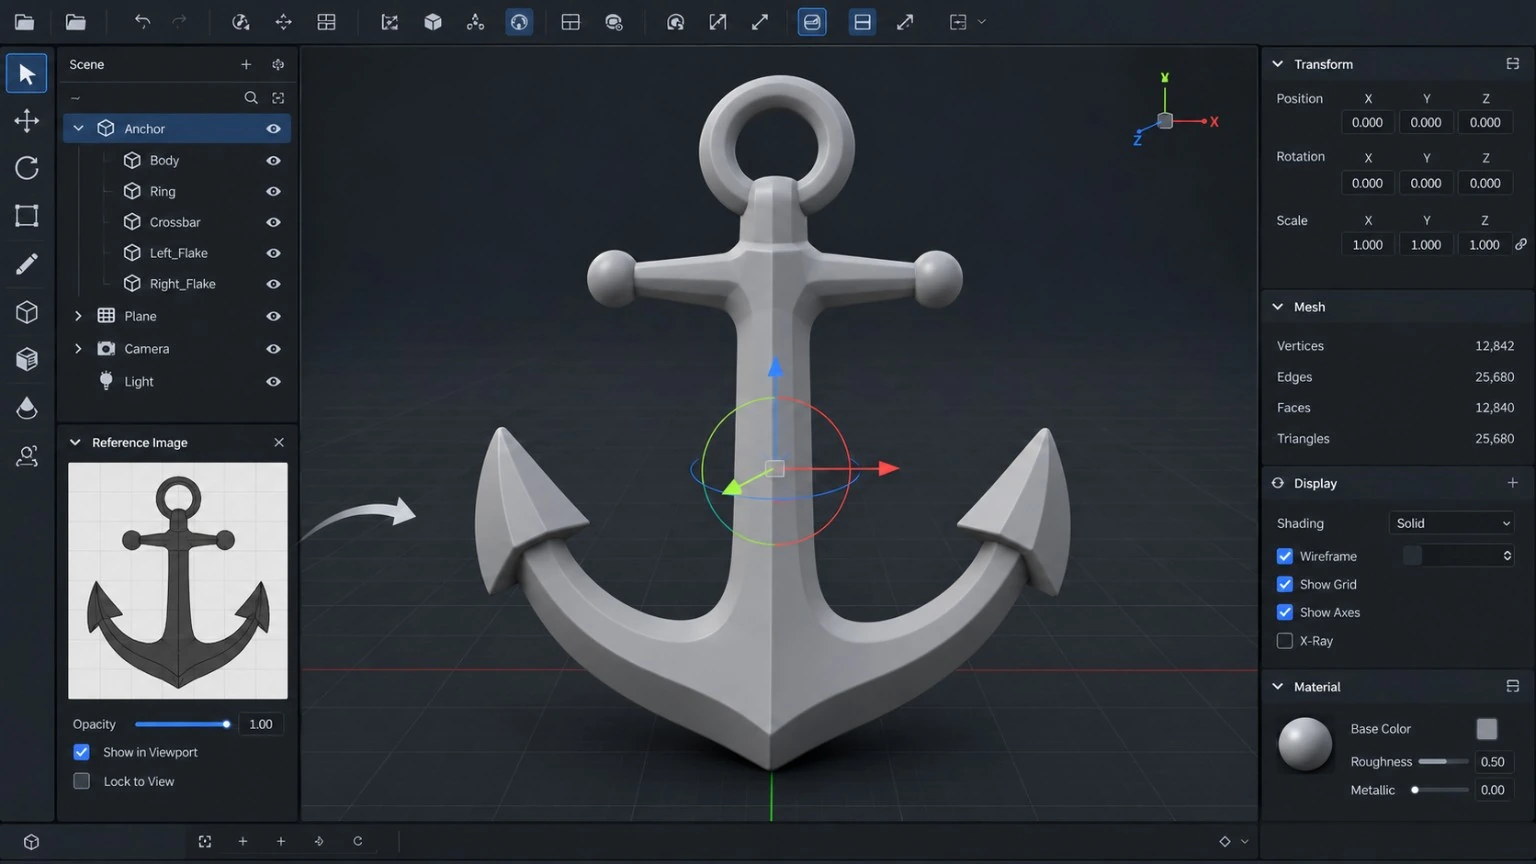Viewport: 1536px width, 864px height.
Task: Click the Anchor row in scene tree
Action: click(177, 128)
